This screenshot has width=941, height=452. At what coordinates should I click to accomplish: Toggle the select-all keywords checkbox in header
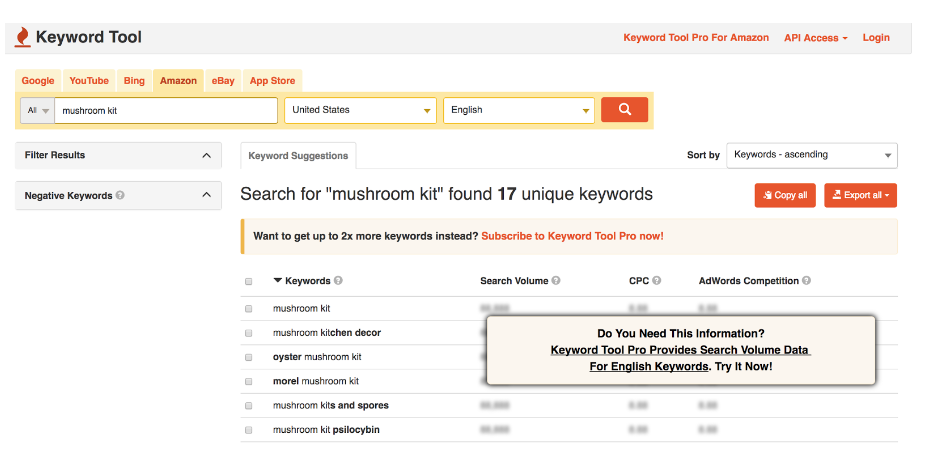[x=248, y=282]
